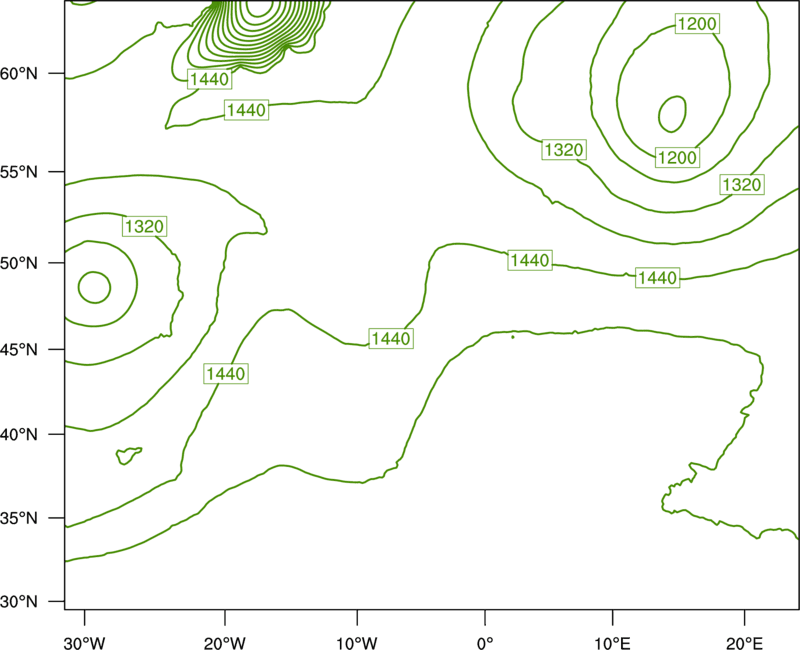Click the innermost oval contour of the eastern low
Screen dimensions: 800x650
click(672, 113)
